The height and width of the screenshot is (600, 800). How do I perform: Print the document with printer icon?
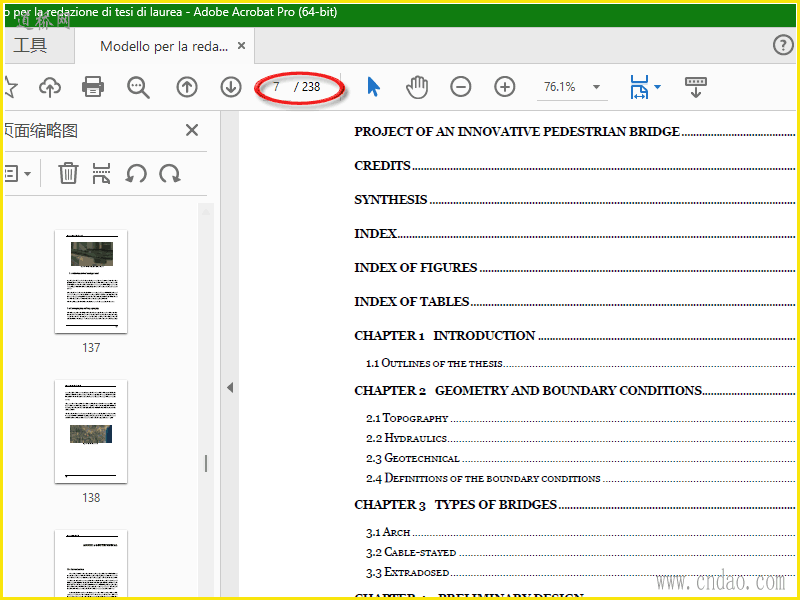tap(93, 87)
